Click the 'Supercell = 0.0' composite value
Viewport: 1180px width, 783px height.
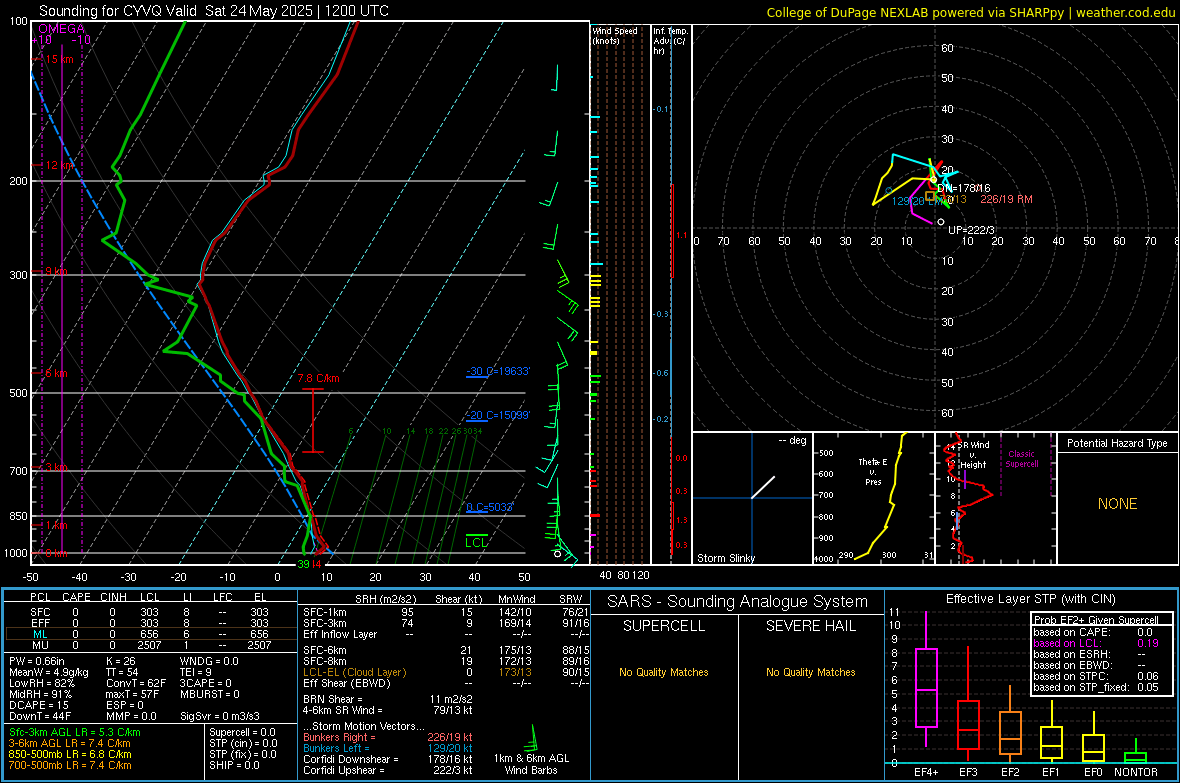click(242, 732)
